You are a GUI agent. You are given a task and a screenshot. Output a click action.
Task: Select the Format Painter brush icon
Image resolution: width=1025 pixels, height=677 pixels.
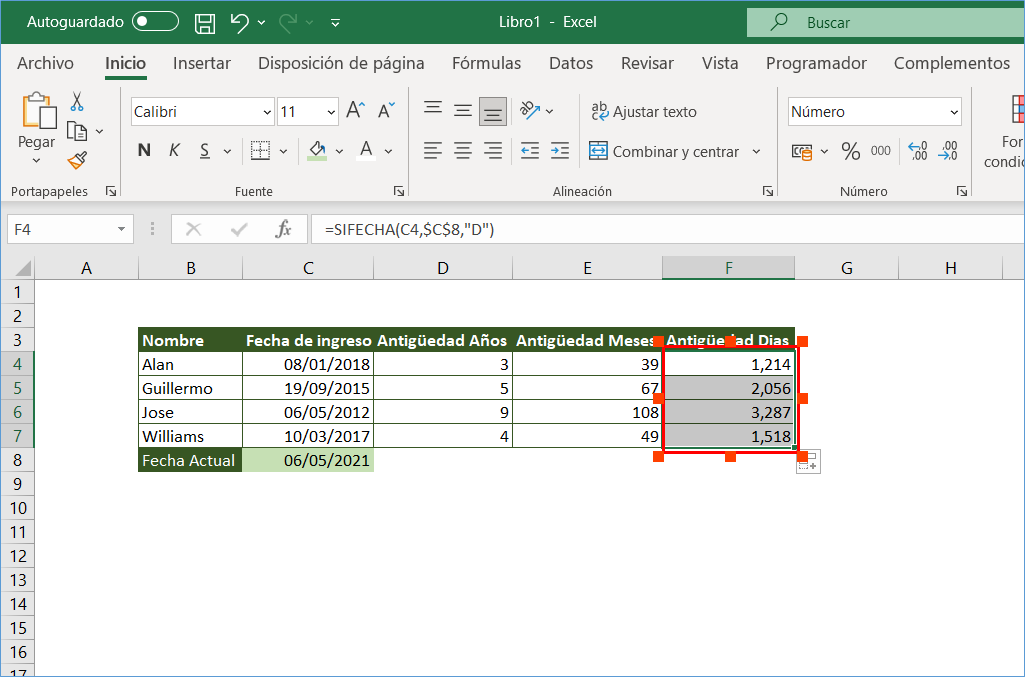coord(77,160)
